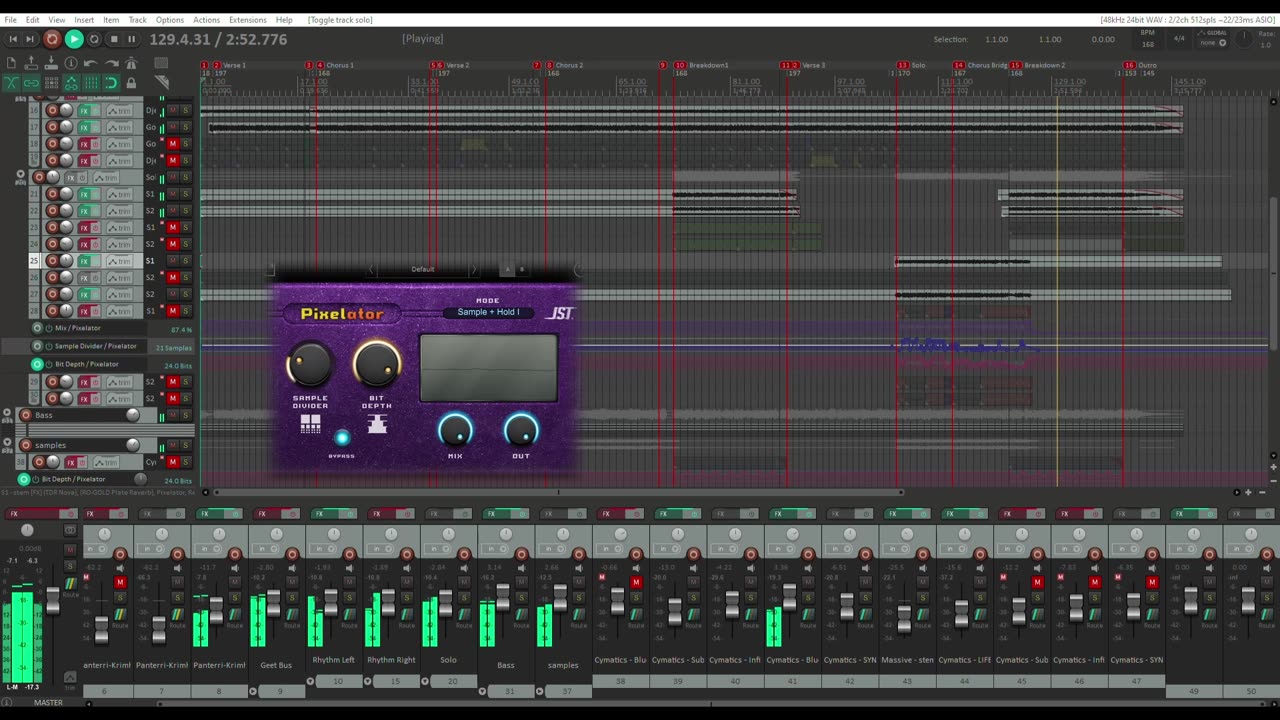Toggle item grouping chain-link icon
Screen dimensions: 1280x720
30,83
